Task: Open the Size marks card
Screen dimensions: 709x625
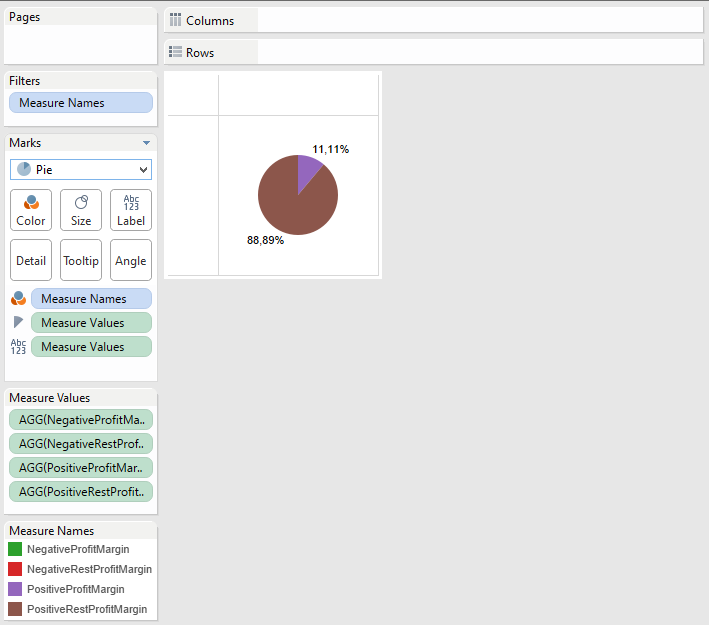Action: 81,210
